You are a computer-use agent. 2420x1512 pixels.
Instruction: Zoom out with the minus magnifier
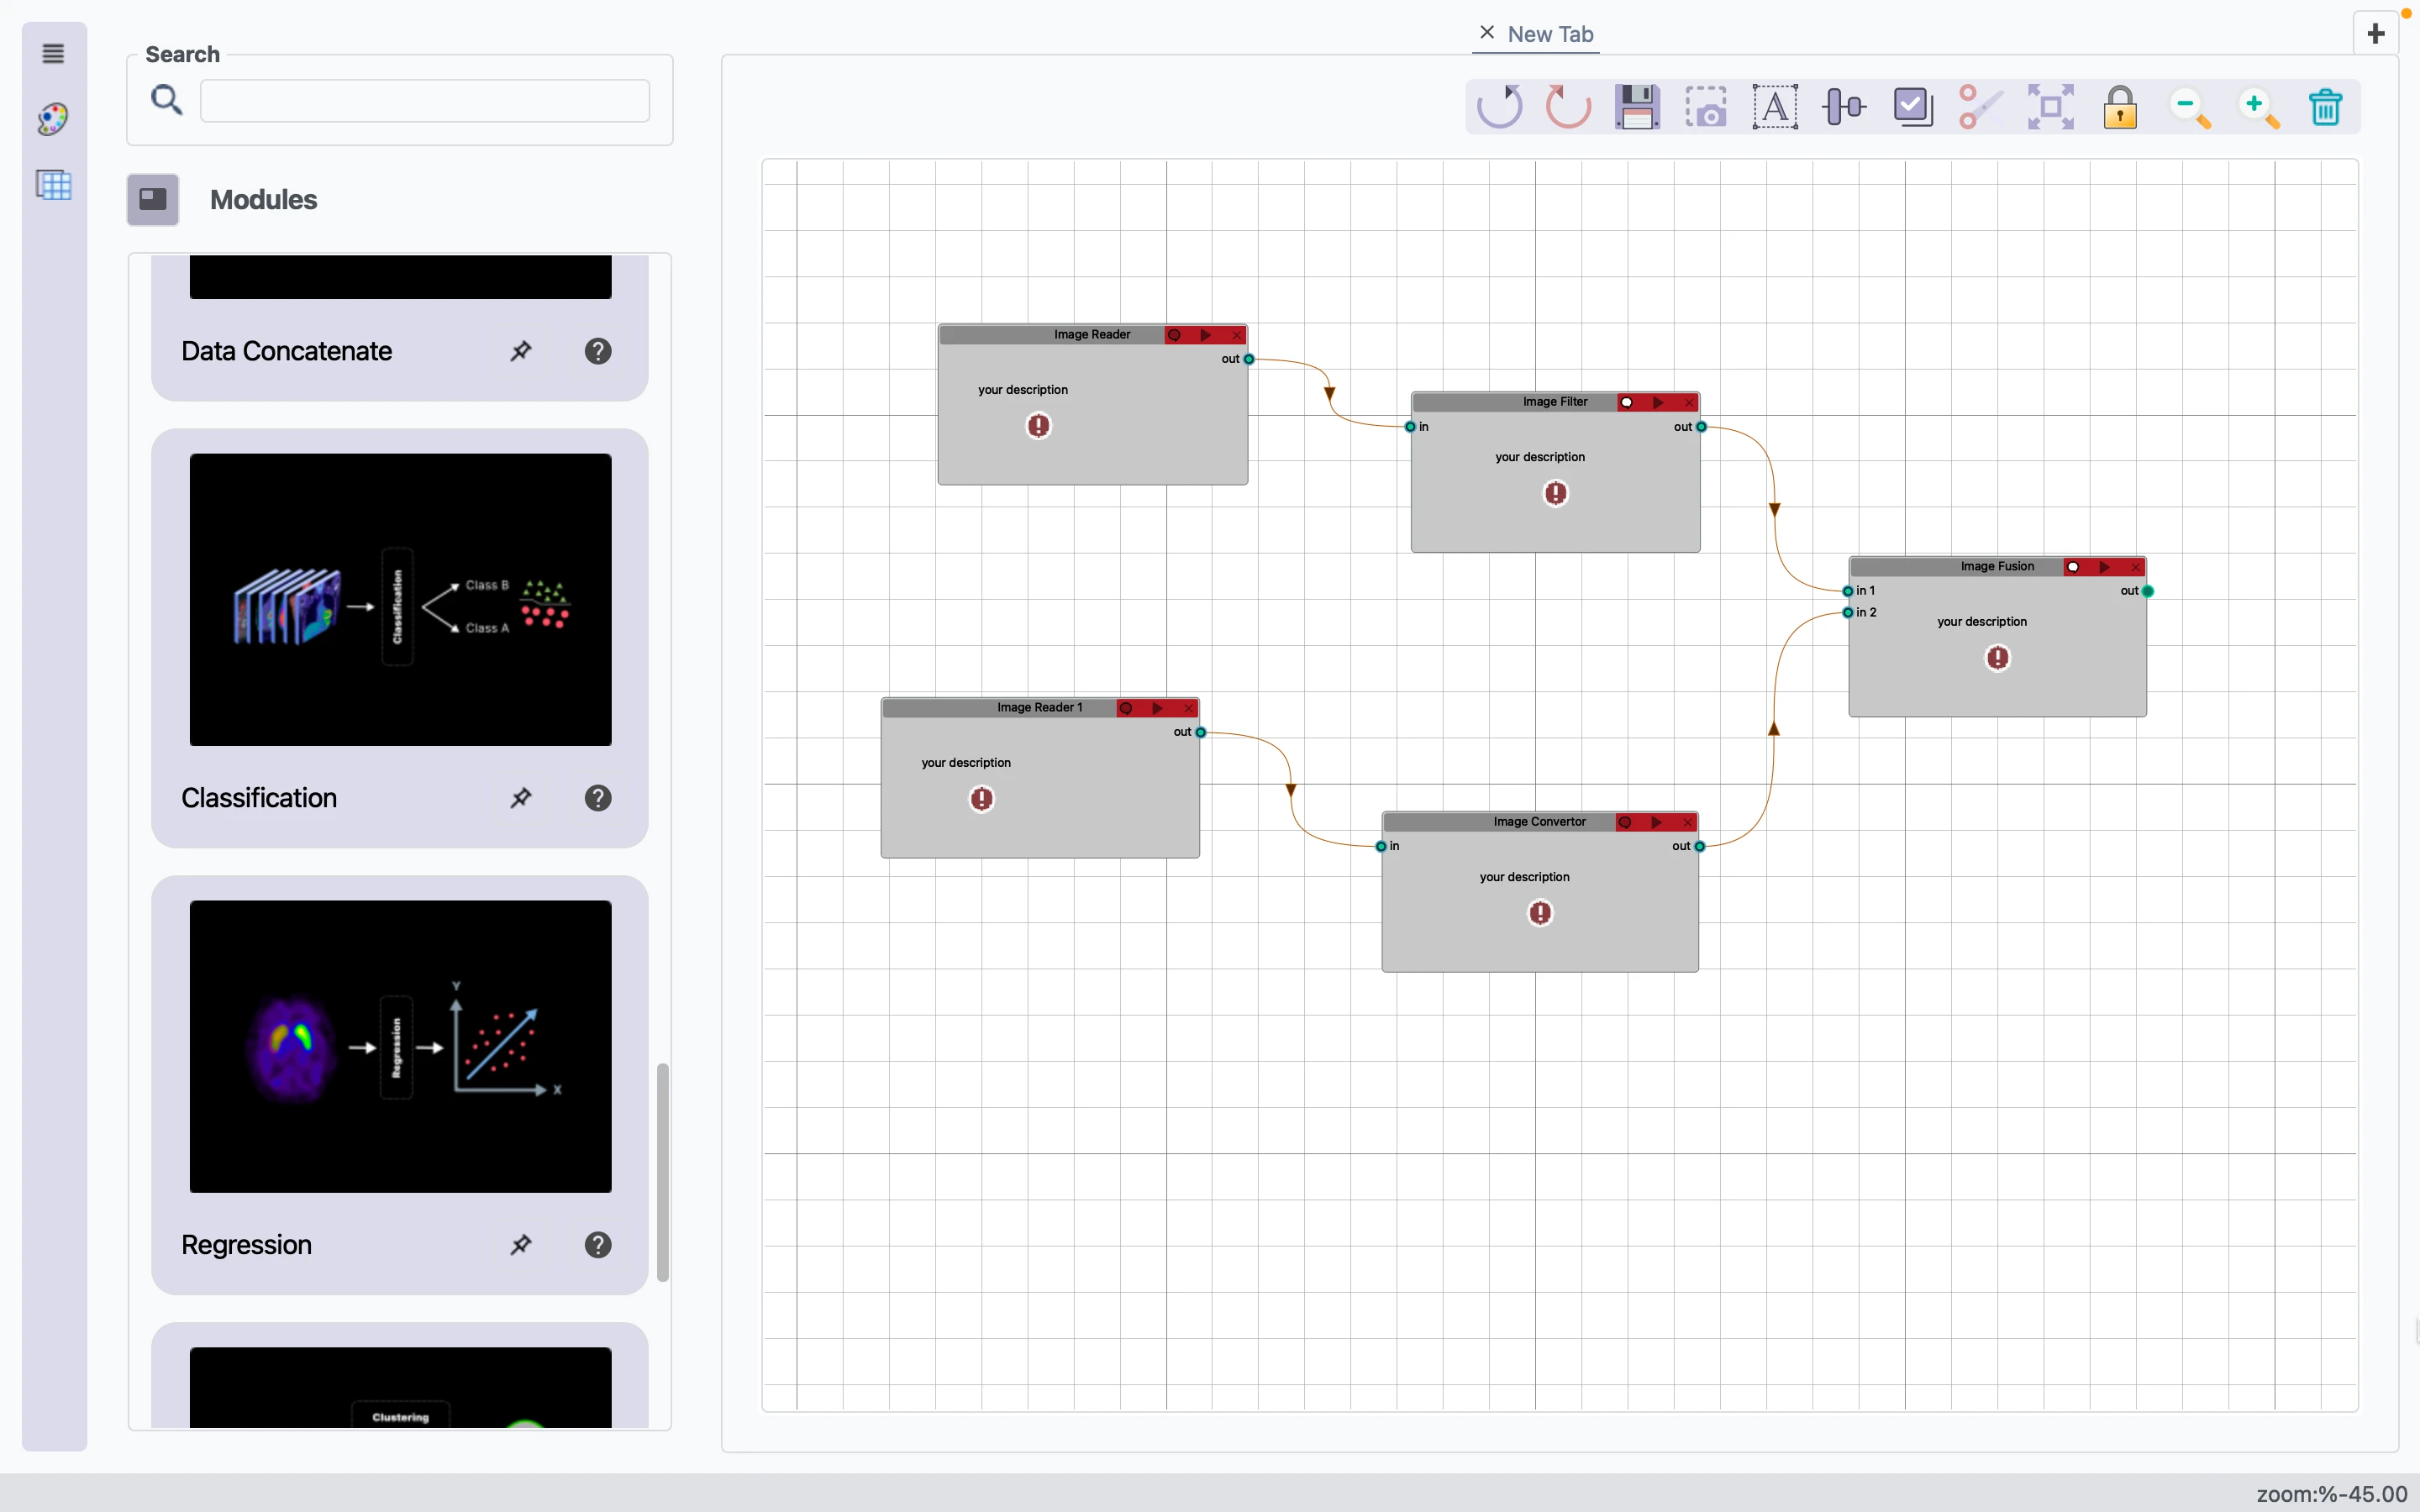[x=2189, y=107]
